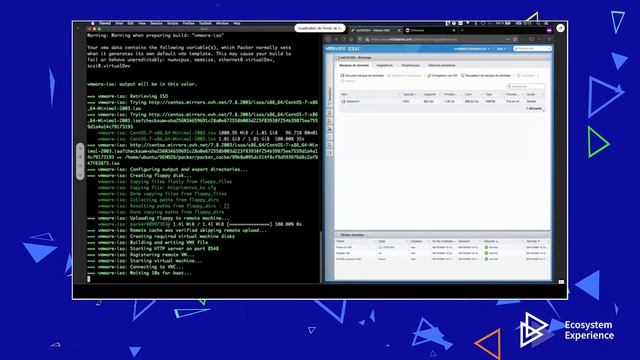Sort by the Libre column header
This screenshot has width=640, height=360.
(472, 94)
